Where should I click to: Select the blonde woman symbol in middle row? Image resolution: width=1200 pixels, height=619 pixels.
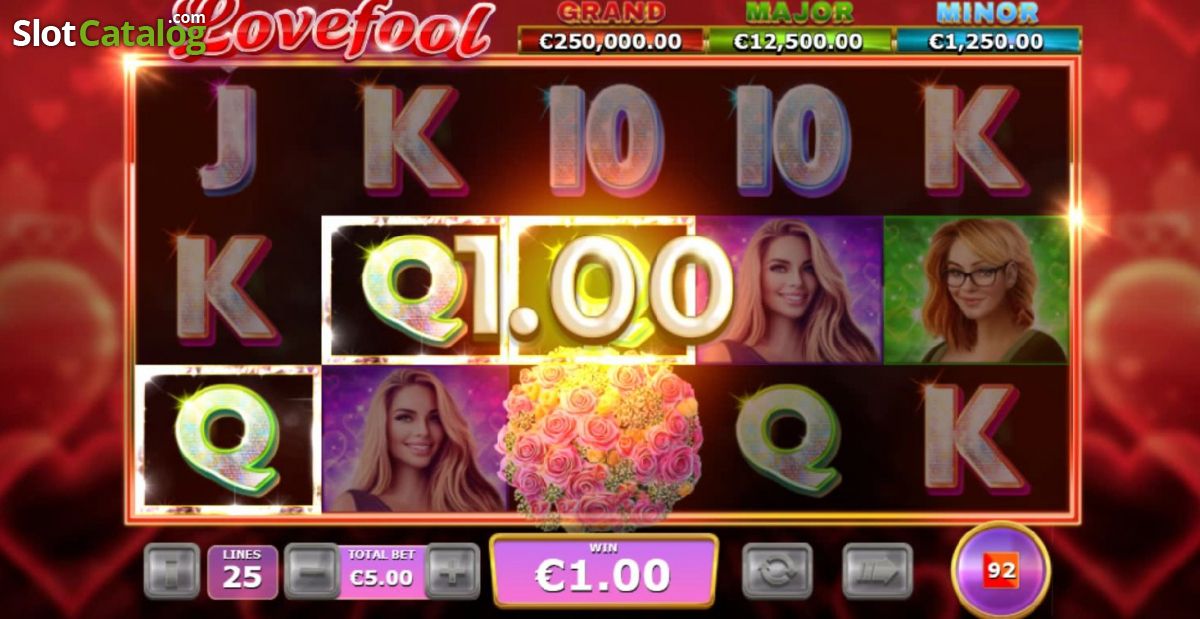point(790,290)
